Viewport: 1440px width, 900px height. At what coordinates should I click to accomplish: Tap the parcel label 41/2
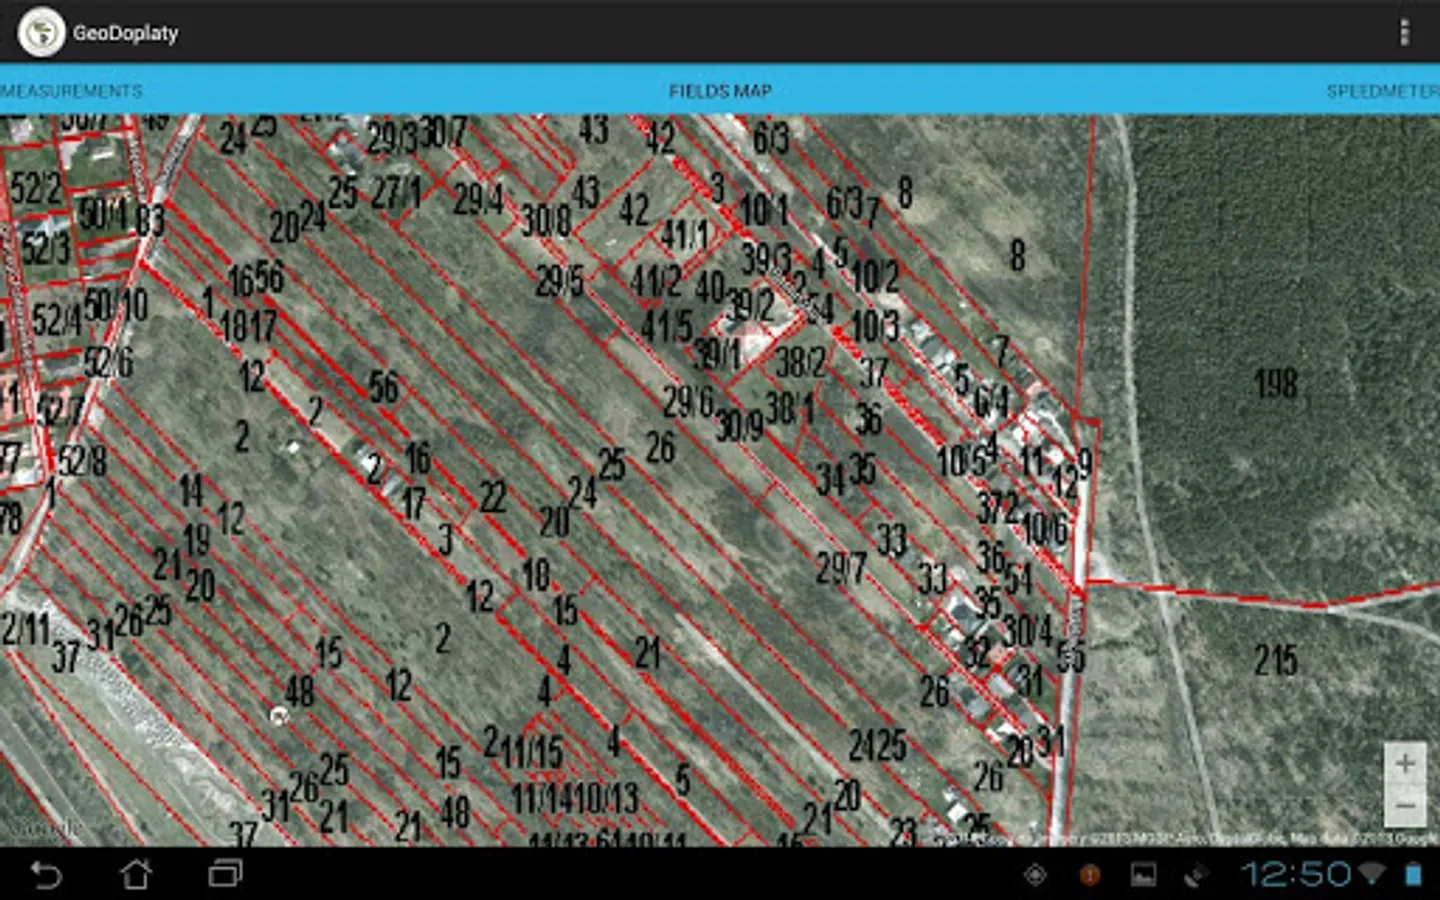coord(656,281)
